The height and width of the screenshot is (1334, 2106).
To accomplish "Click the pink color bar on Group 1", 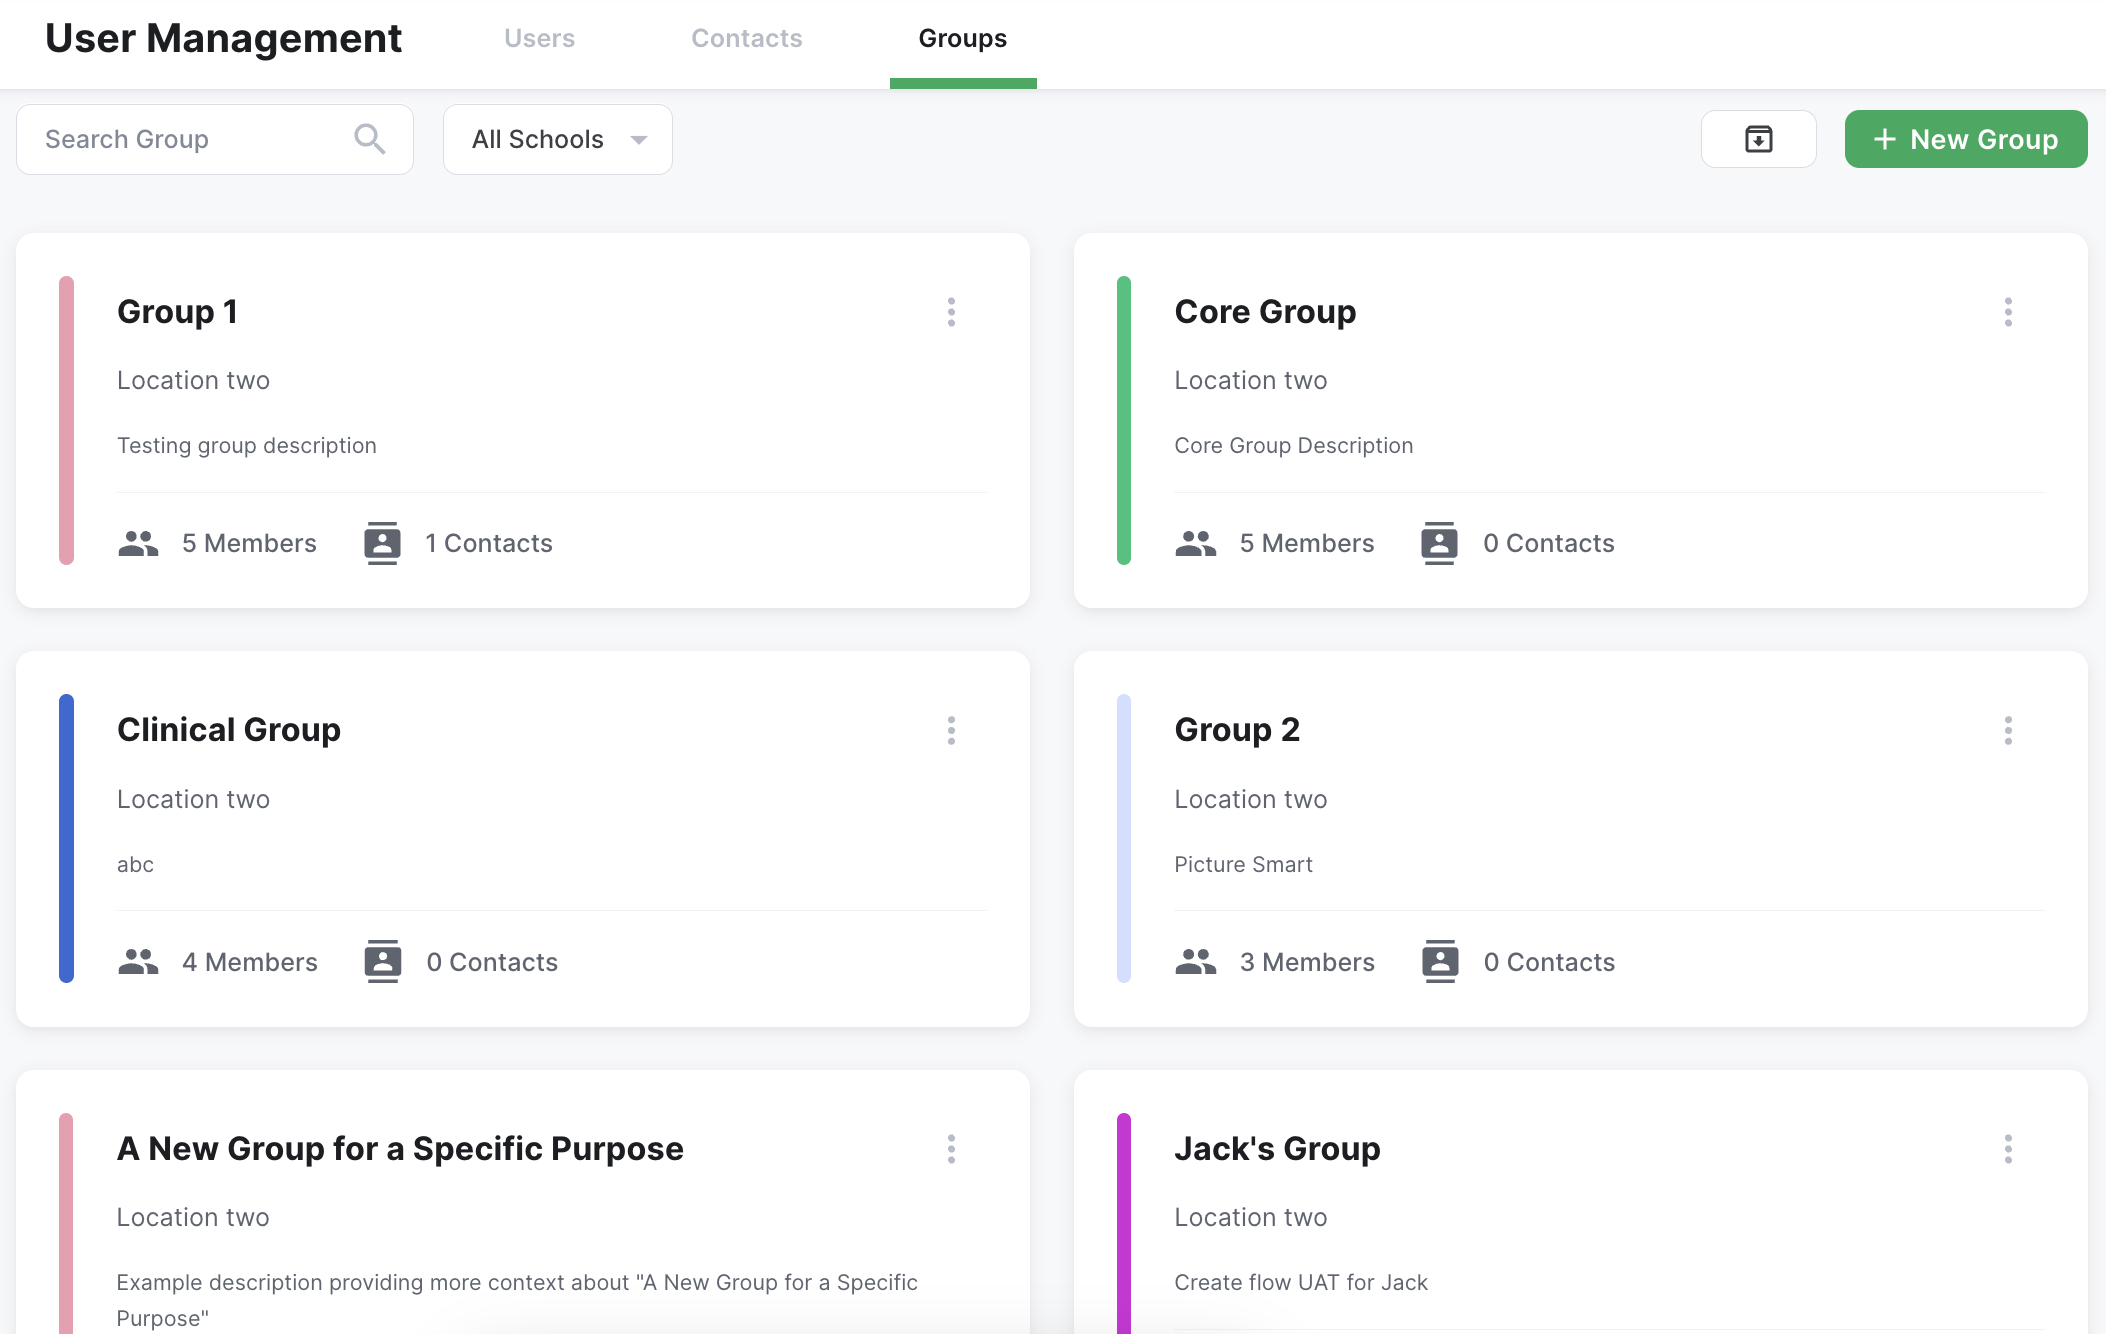I will (x=66, y=421).
